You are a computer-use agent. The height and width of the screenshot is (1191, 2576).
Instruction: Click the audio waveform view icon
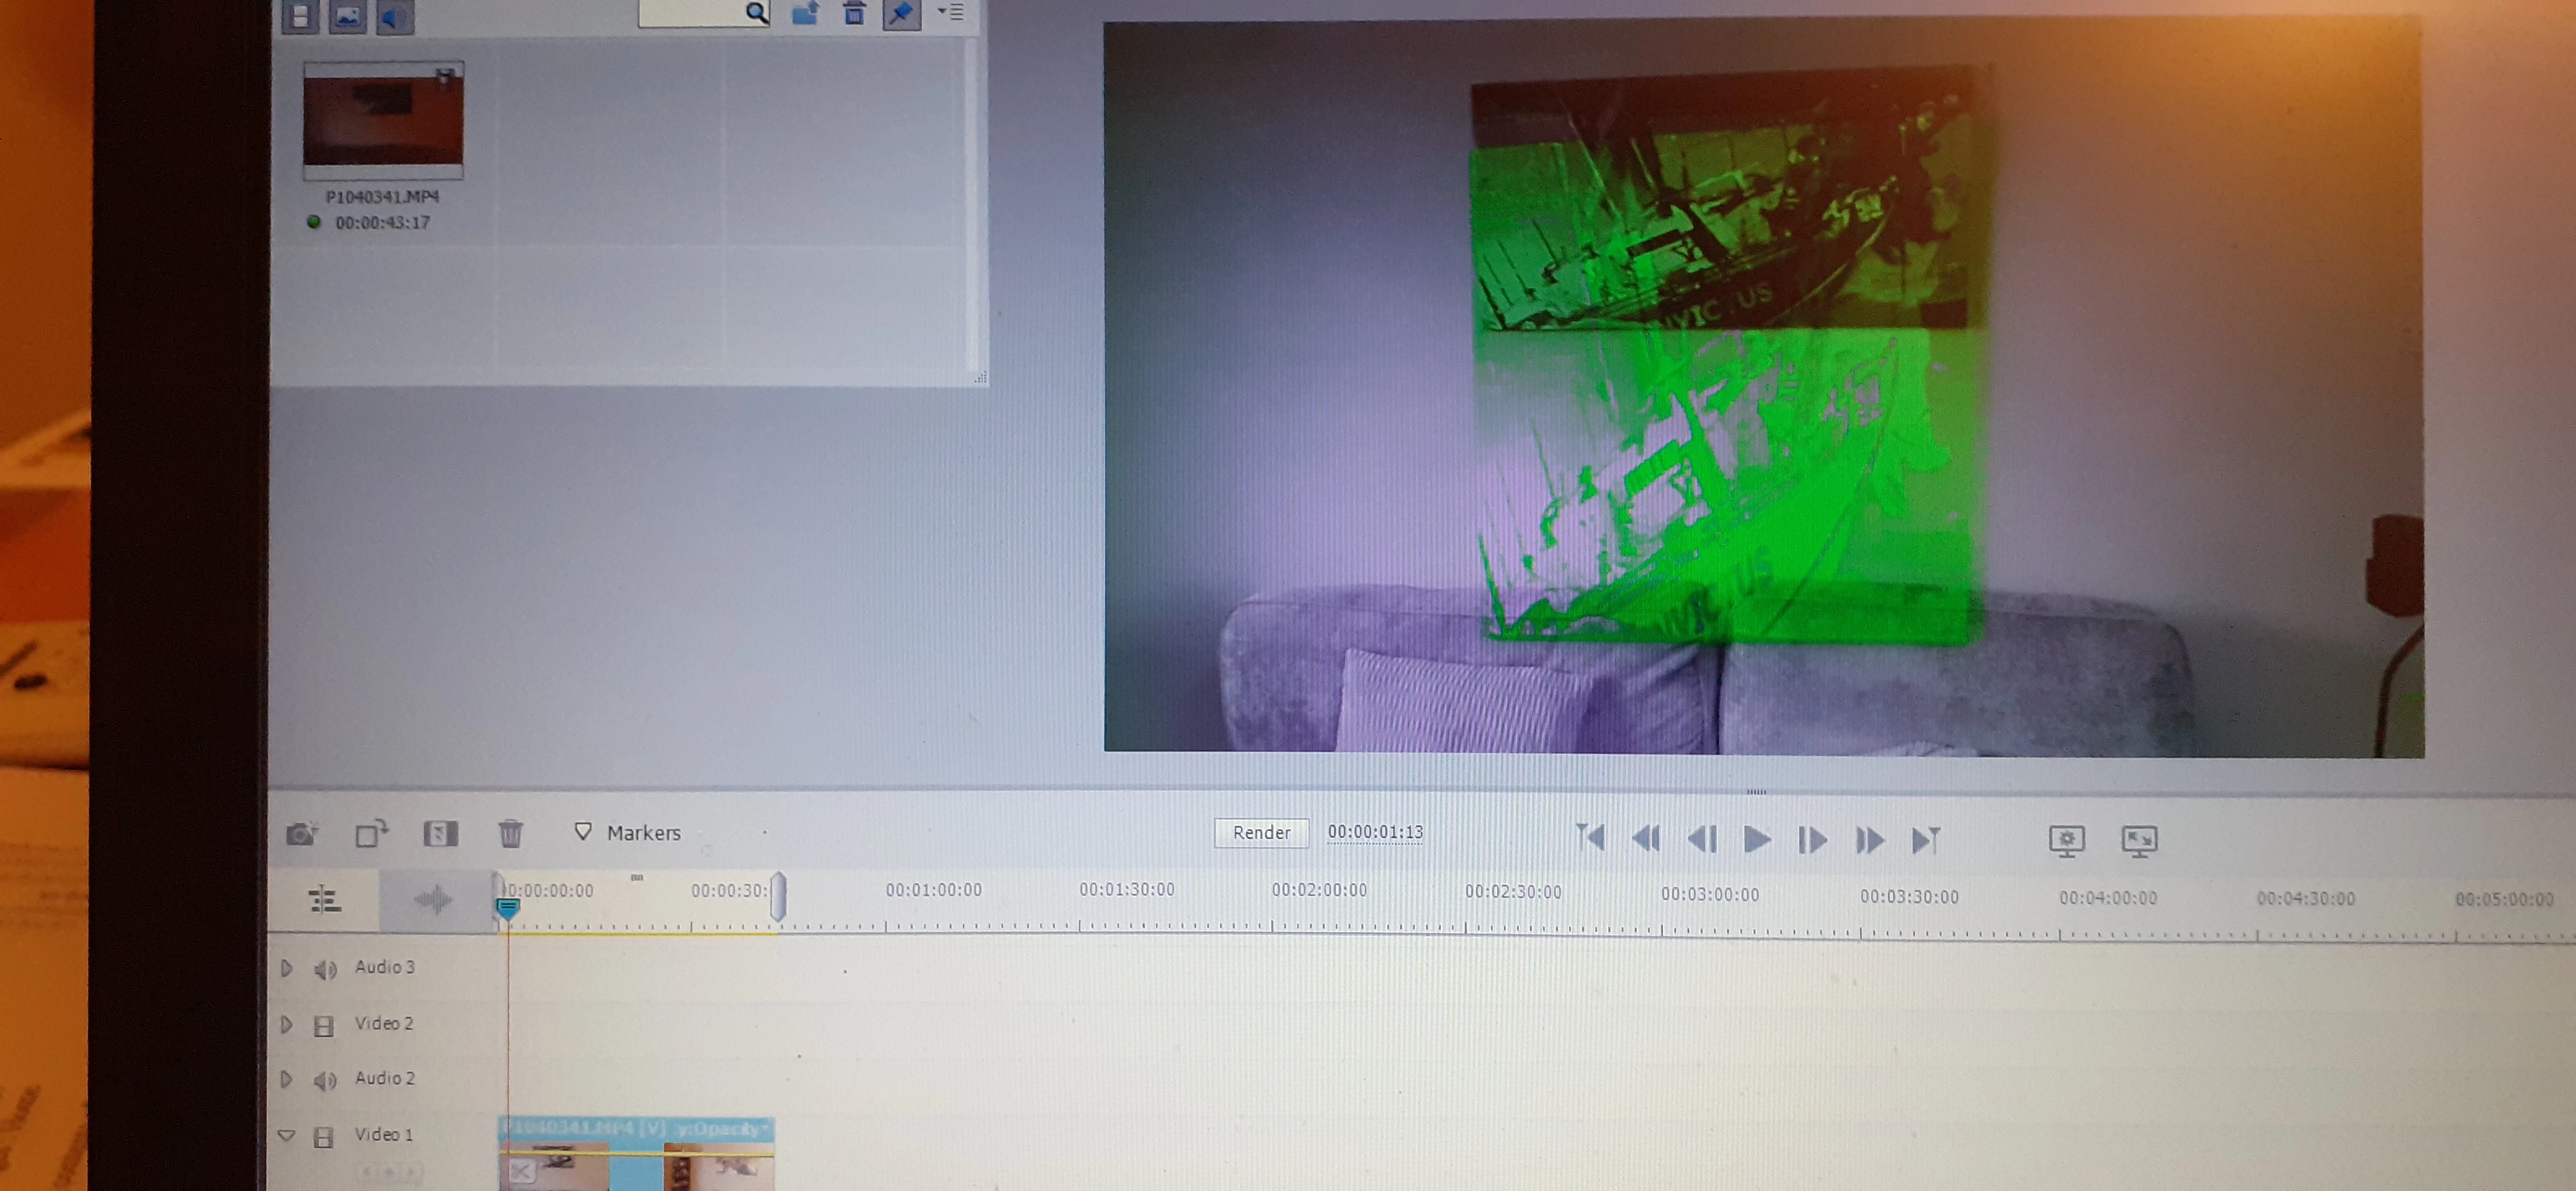point(433,899)
